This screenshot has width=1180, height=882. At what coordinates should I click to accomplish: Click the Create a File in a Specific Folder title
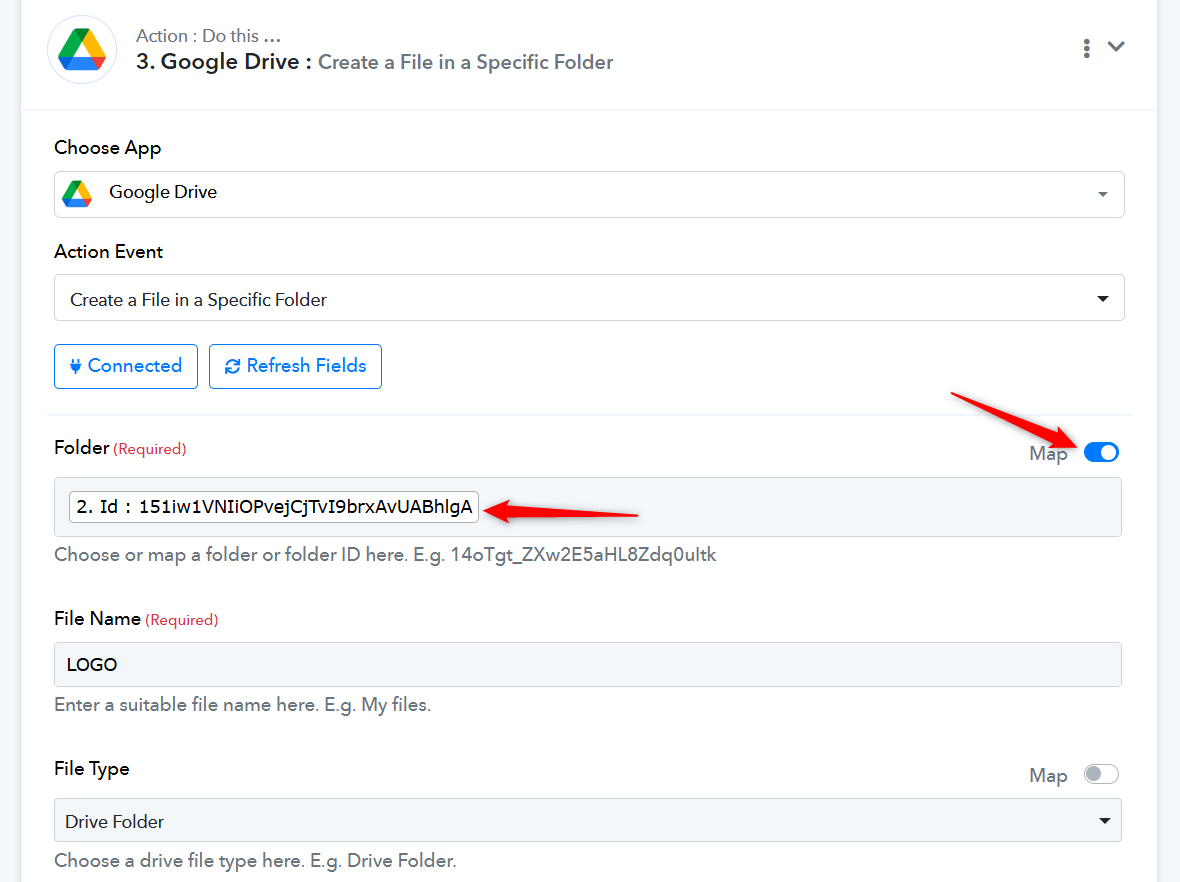point(465,62)
